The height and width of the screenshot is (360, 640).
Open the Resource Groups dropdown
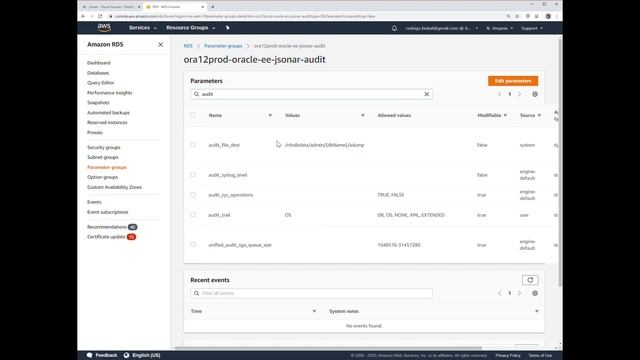(190, 28)
